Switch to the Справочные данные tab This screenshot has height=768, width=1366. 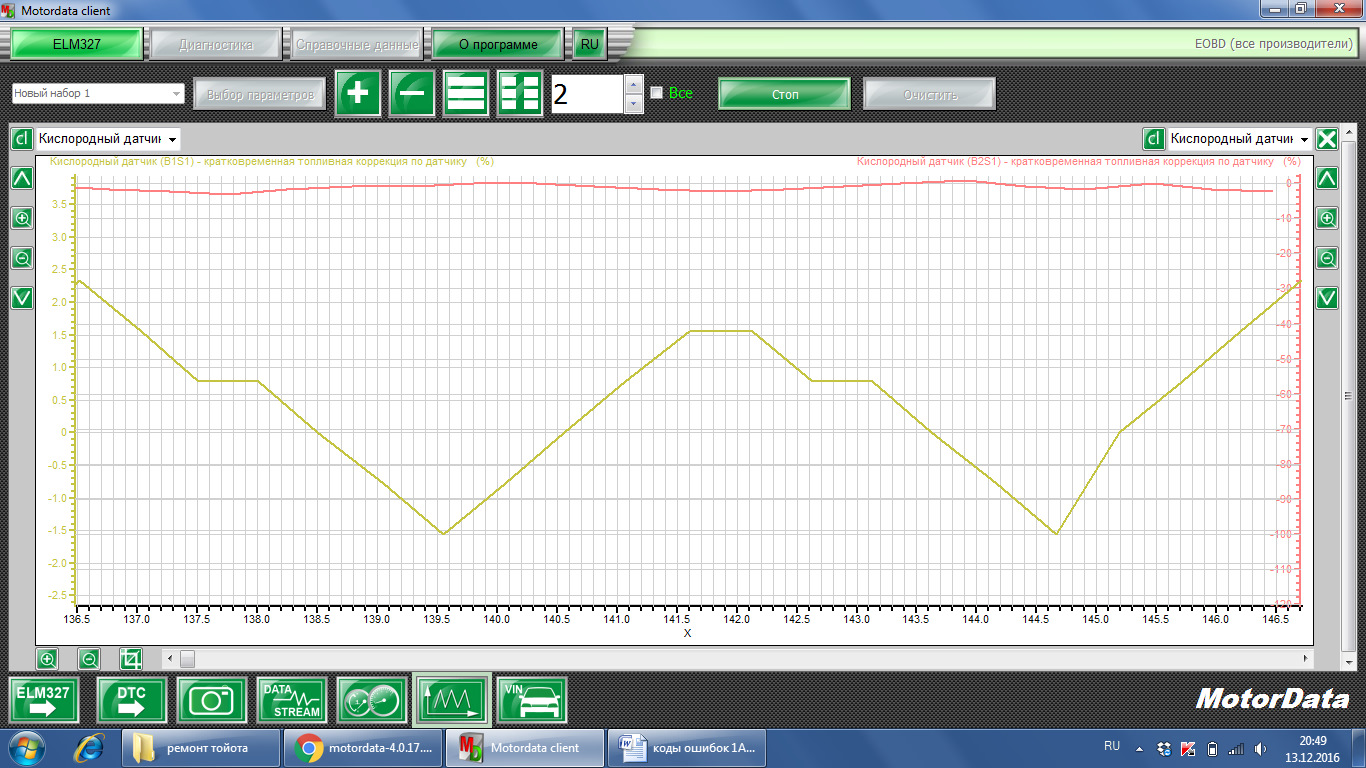pos(358,44)
